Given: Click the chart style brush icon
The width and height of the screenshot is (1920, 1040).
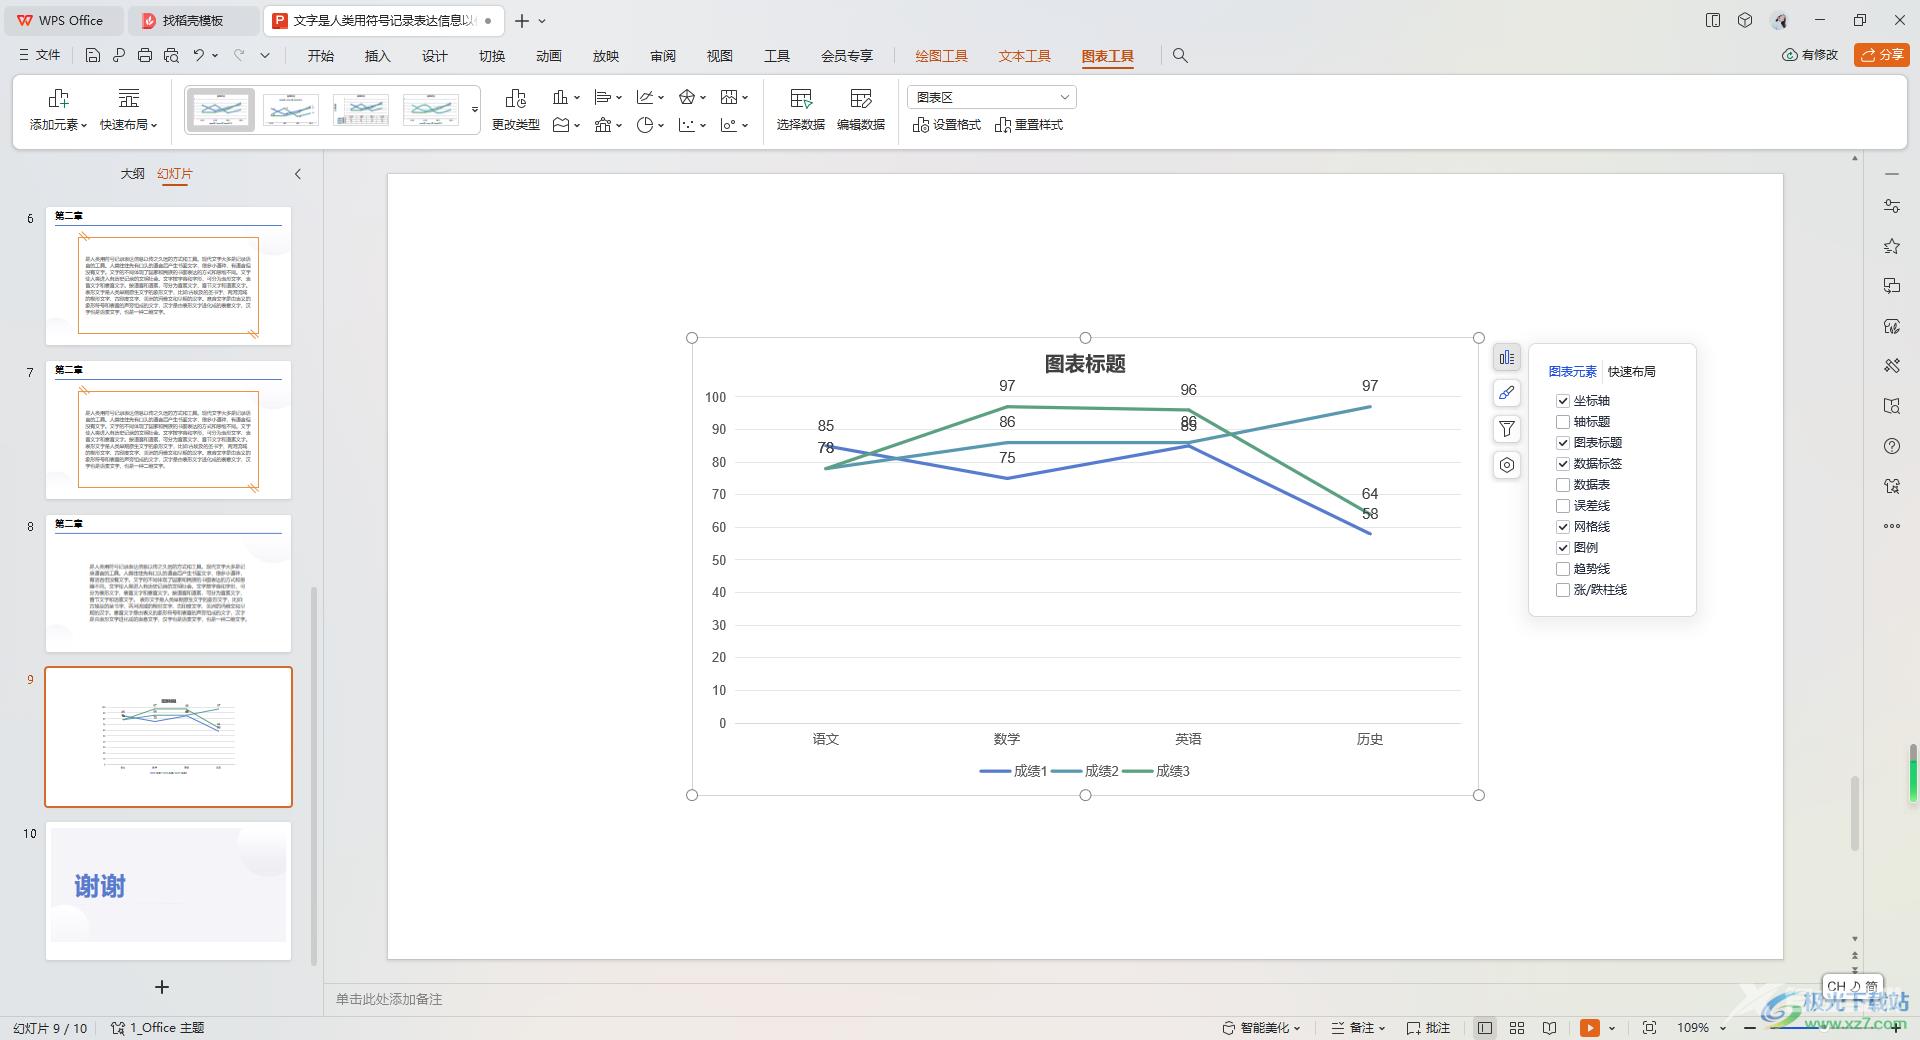Looking at the screenshot, I should click(x=1506, y=393).
